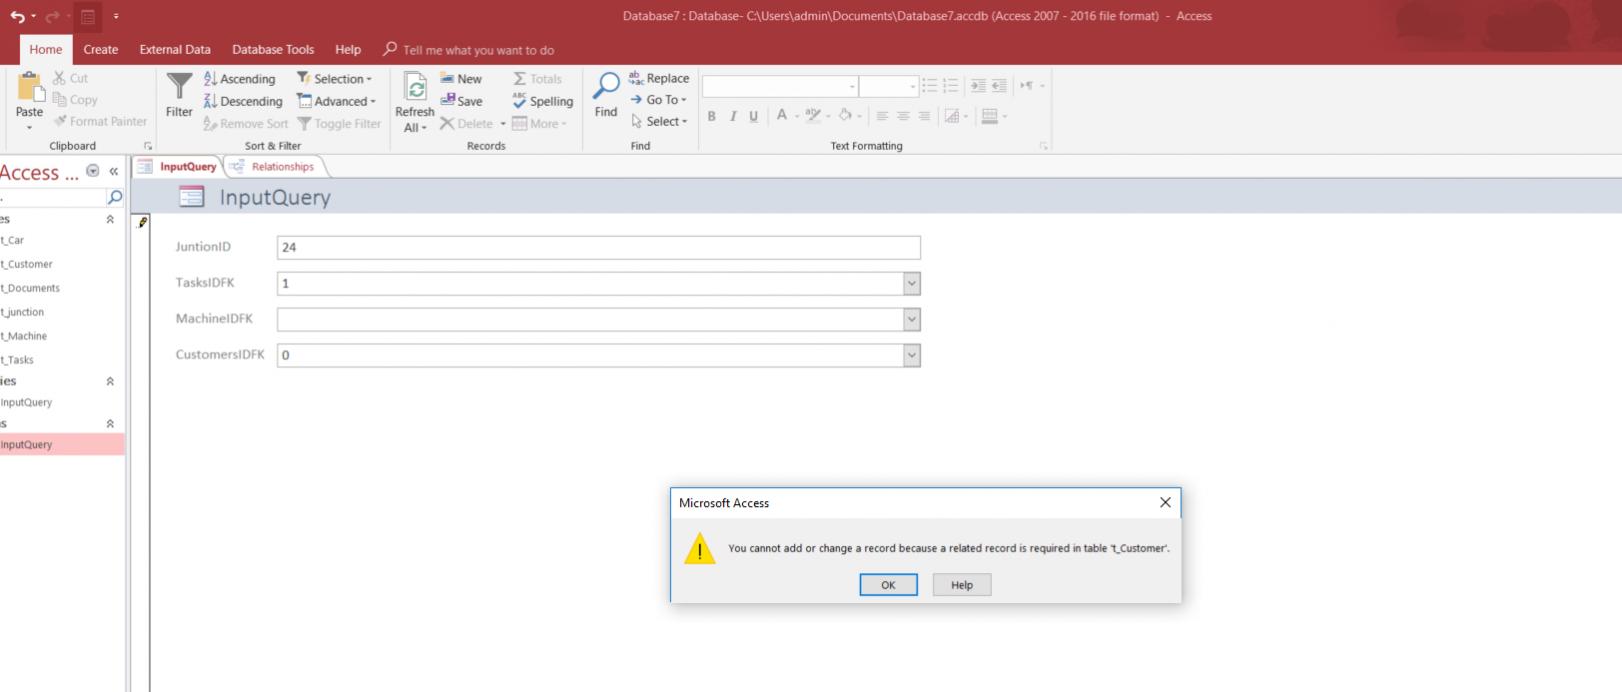Click the Undo arrow in title bar
1622x692 pixels.
point(18,16)
